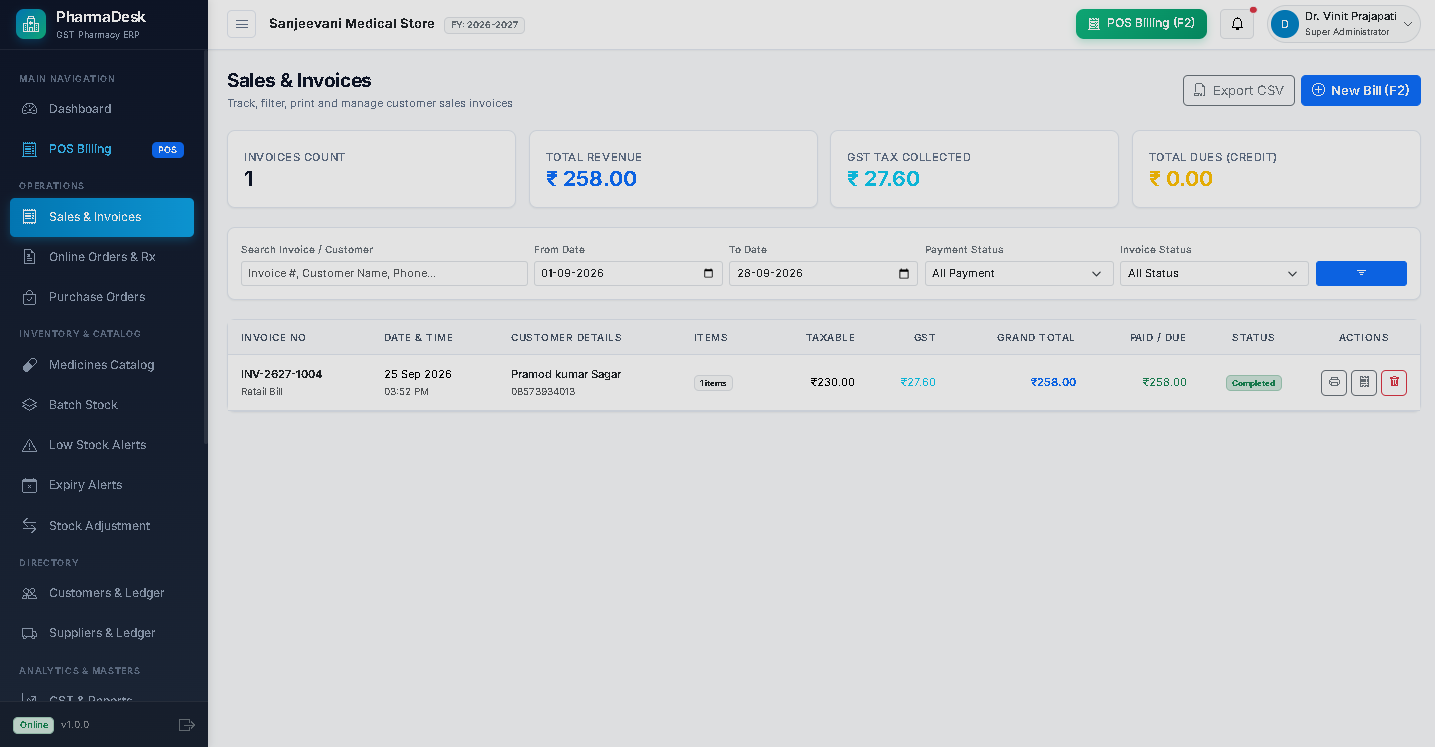Viewport: 1435px width, 747px height.
Task: Collapse sidebar with the hamburger menu icon
Action: tap(241, 24)
